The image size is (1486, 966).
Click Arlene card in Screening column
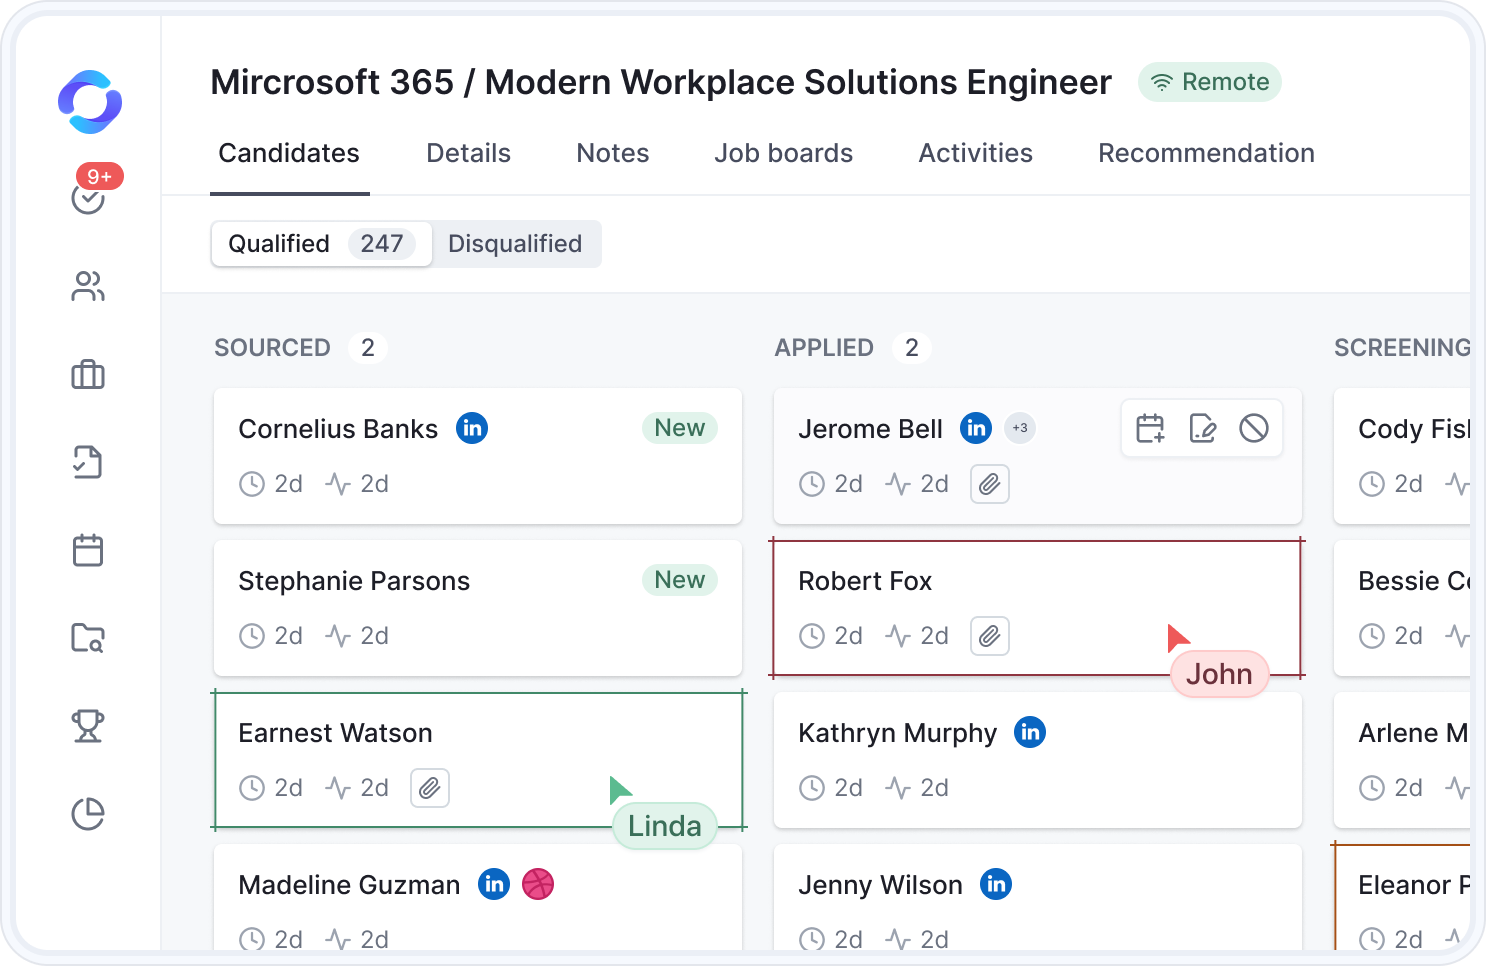[1402, 760]
